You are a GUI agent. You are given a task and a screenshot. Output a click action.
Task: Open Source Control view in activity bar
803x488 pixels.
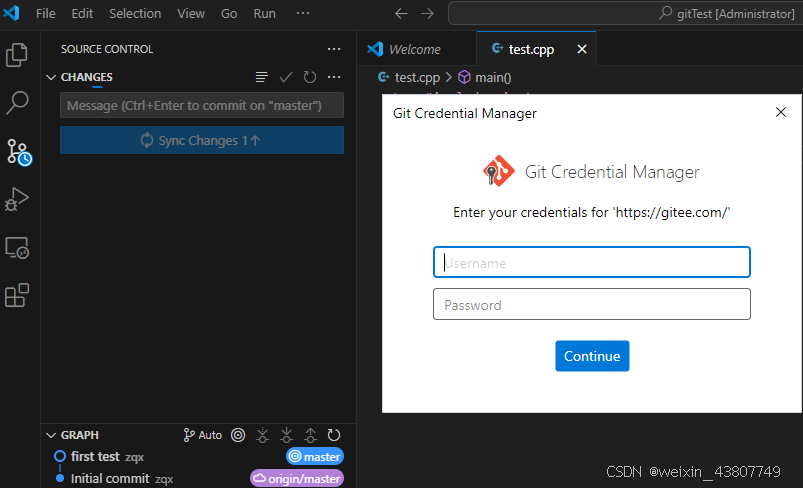click(19, 152)
